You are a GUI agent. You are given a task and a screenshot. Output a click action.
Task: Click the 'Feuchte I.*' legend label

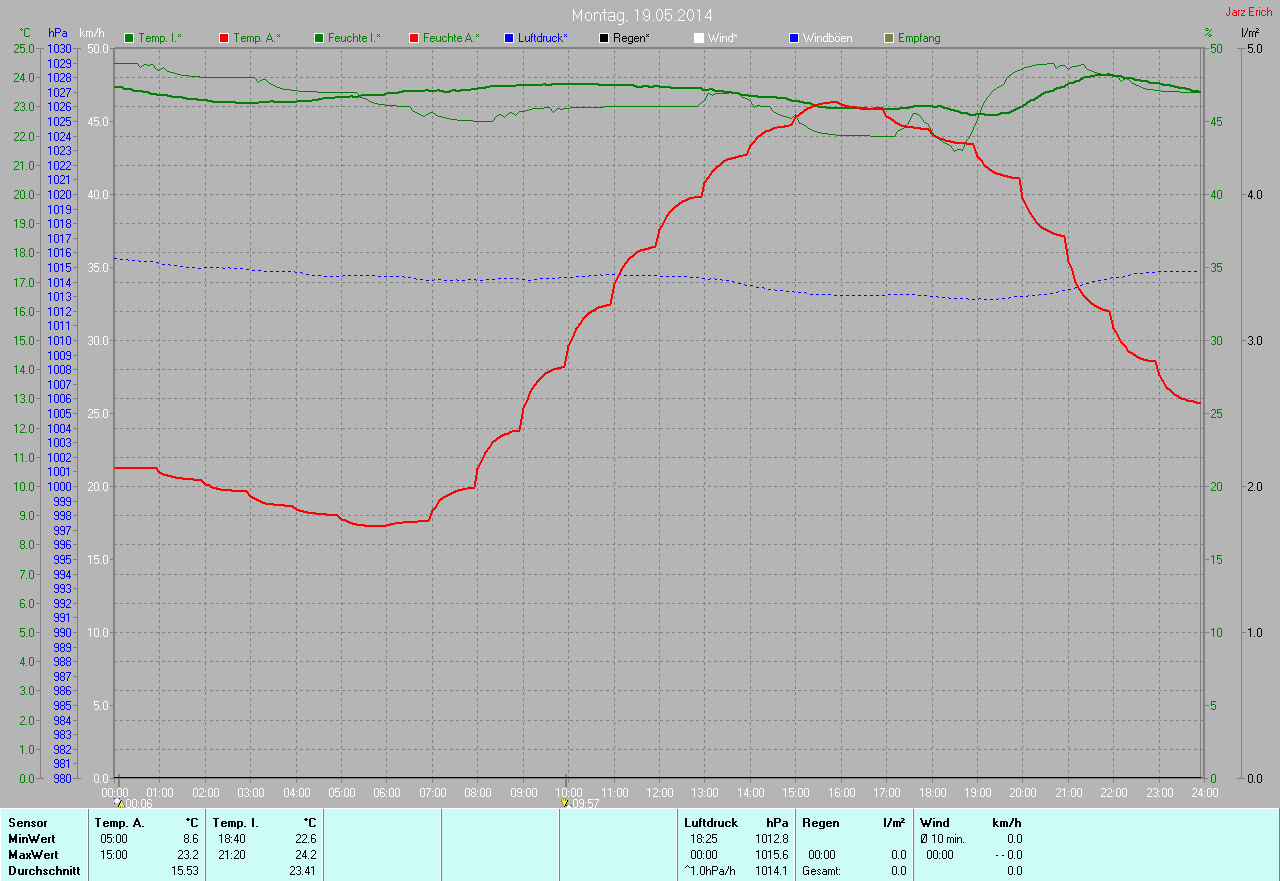355,38
